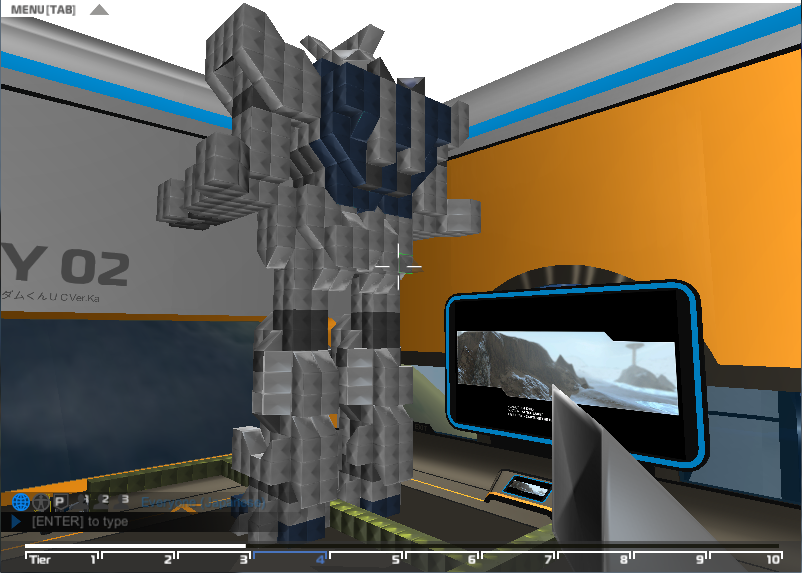Viewport: 802px width, 573px height.
Task: Open the MENU [TAB] label
Action: (43, 10)
